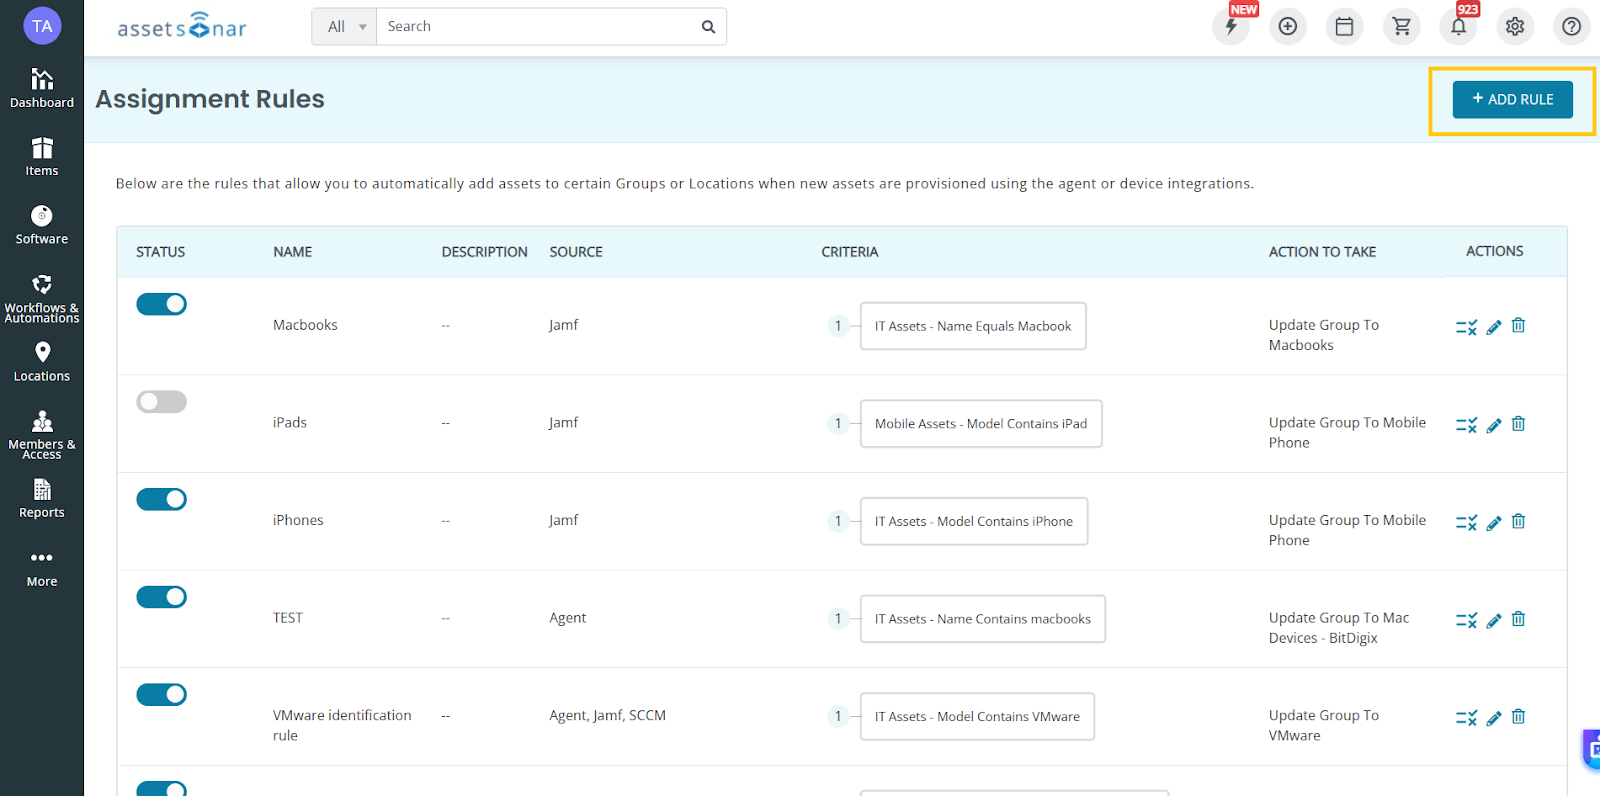
Task: Edit the Macbooks rule with pencil icon
Action: click(x=1494, y=327)
